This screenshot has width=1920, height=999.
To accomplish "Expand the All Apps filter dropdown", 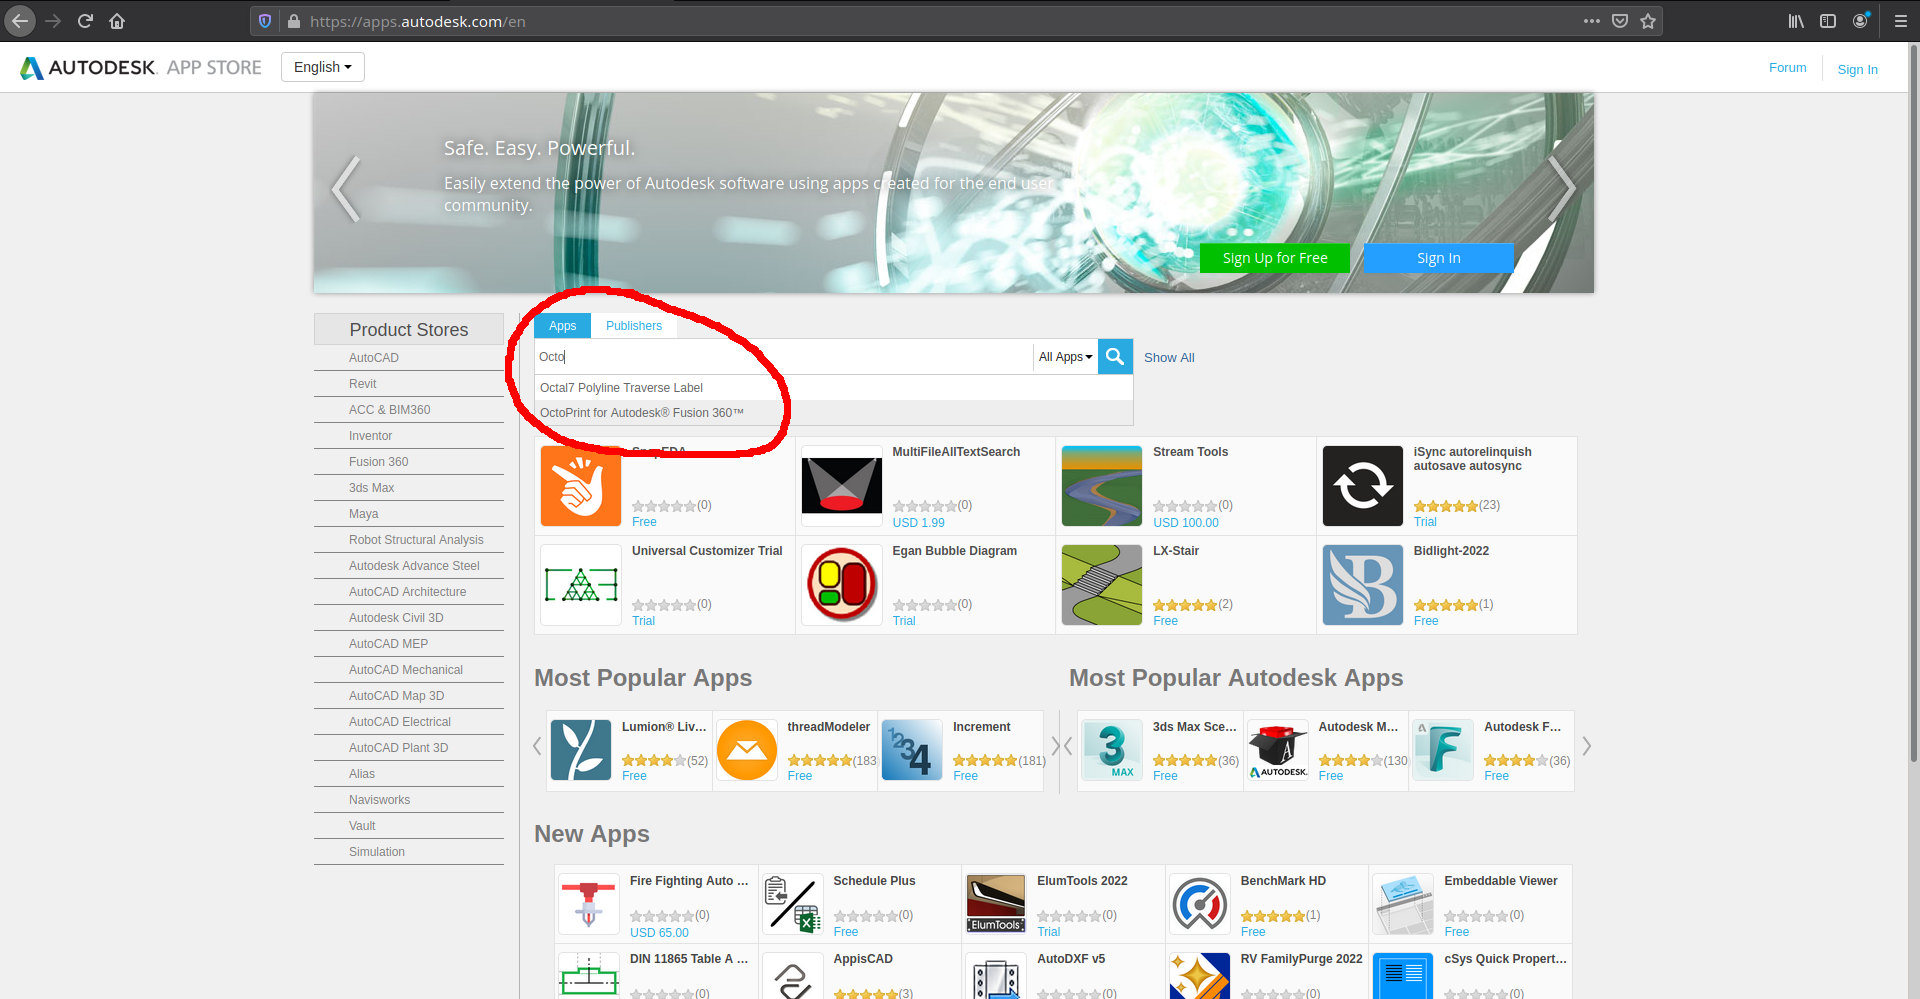I will 1065,357.
